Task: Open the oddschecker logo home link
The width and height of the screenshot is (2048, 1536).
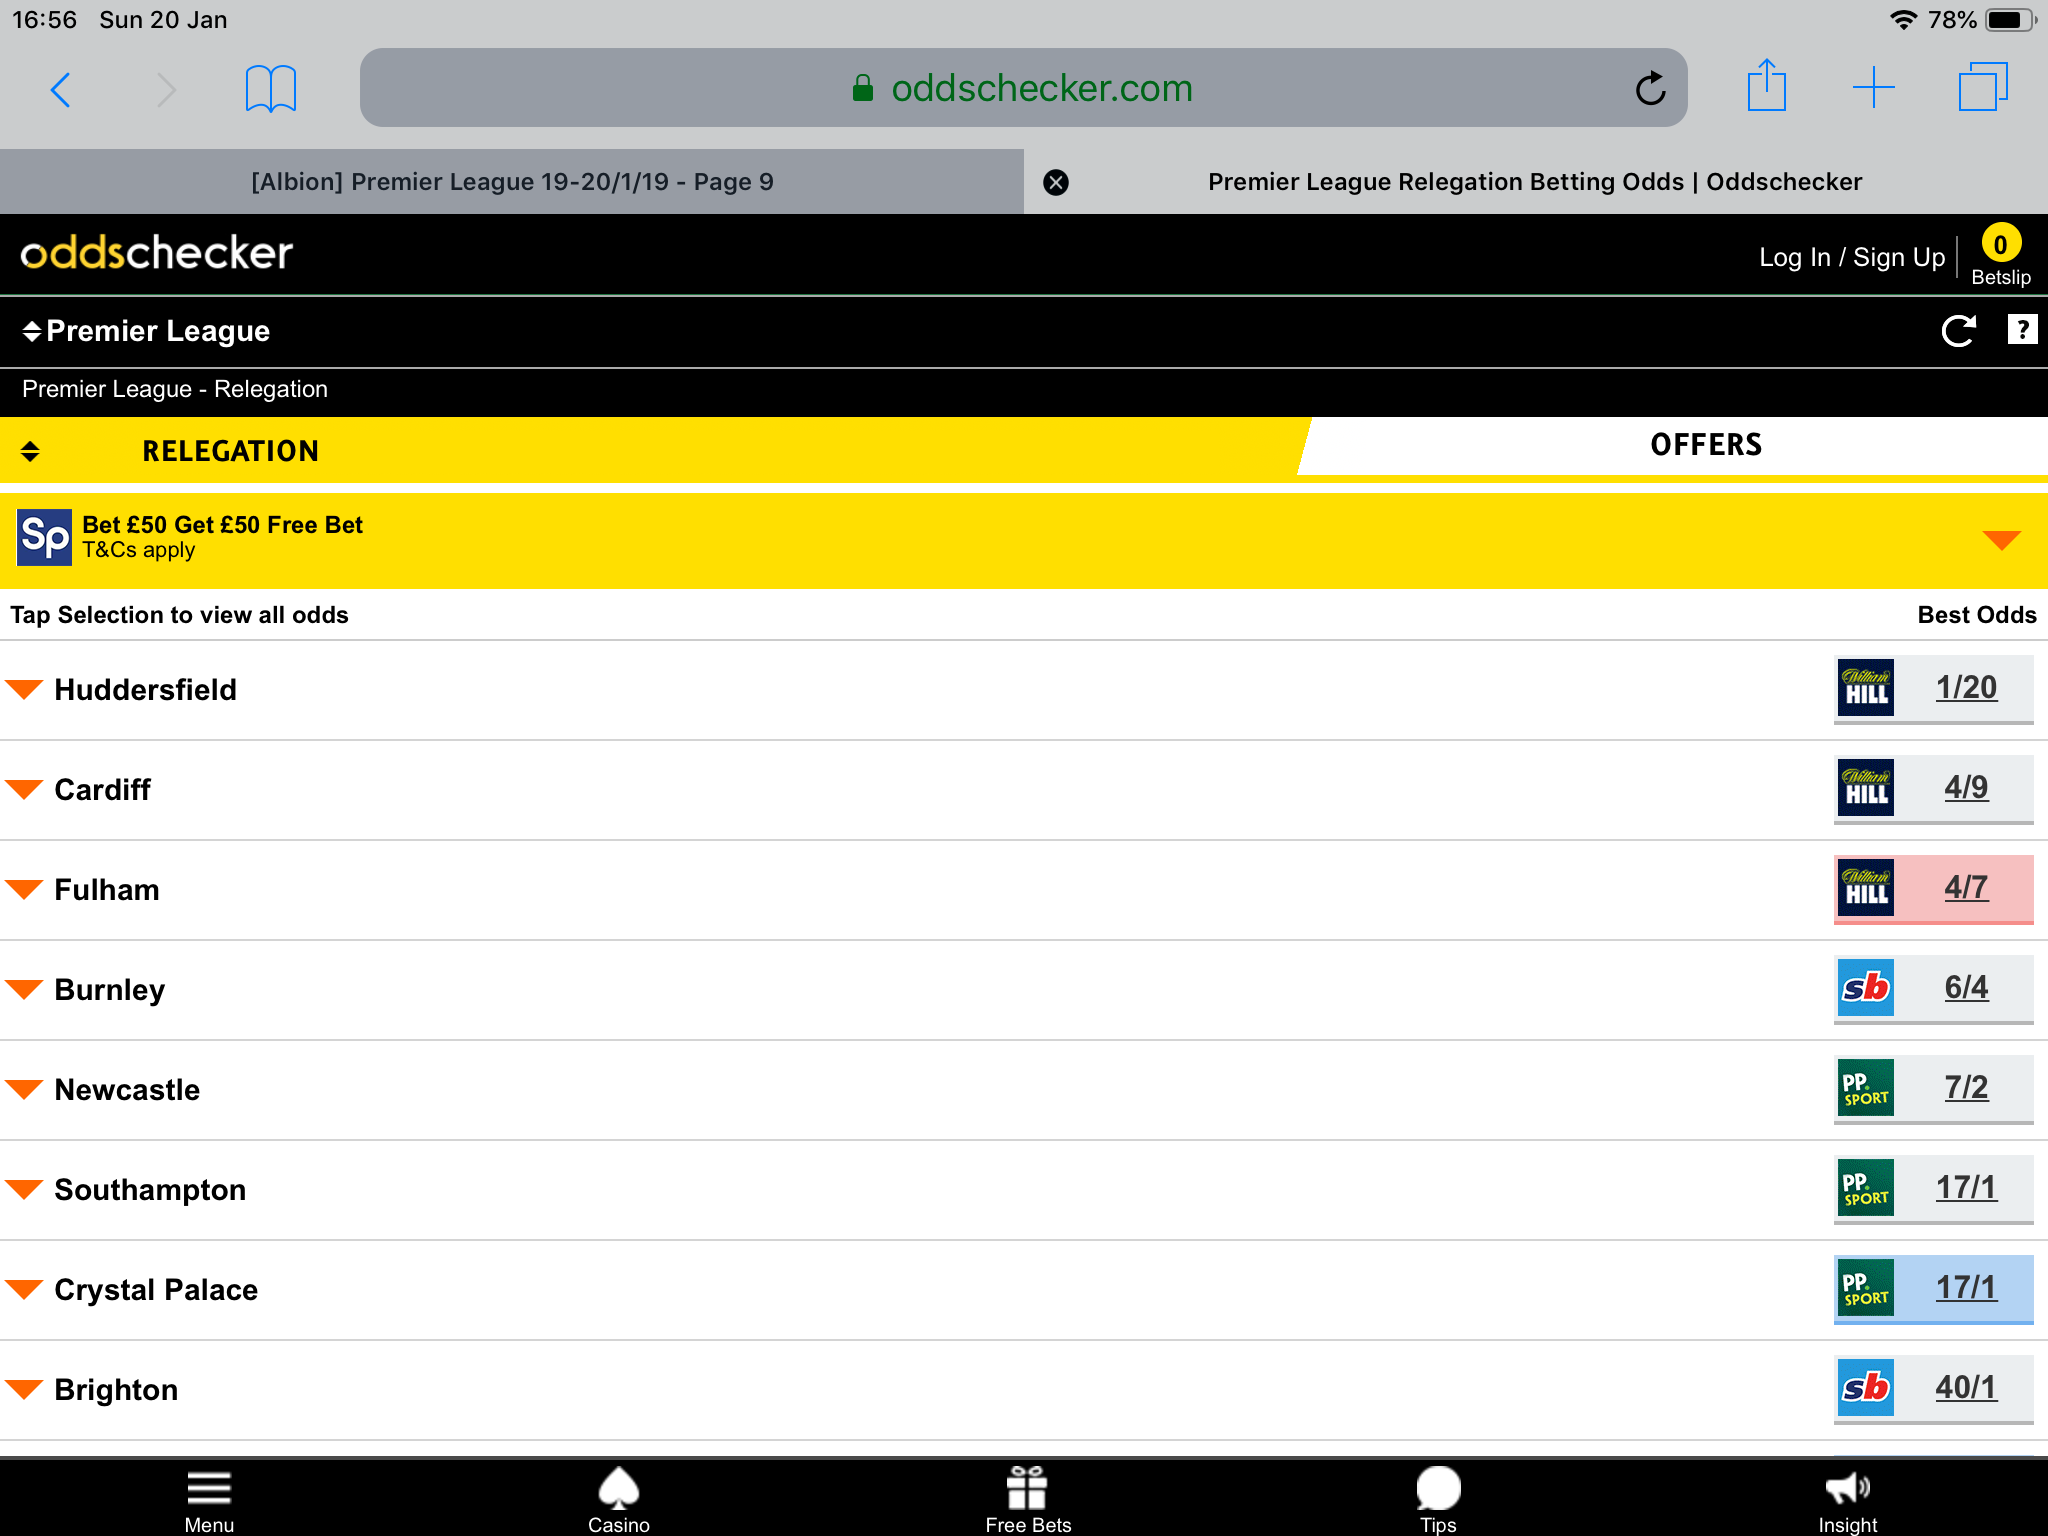Action: pyautogui.click(x=157, y=253)
